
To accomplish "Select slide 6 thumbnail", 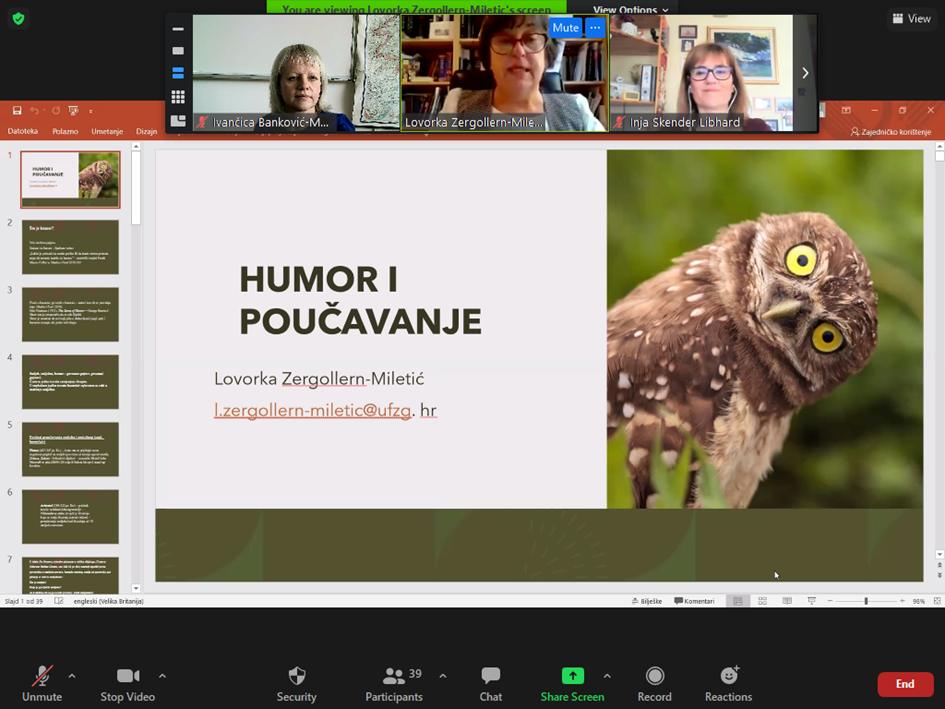I will click(71, 517).
